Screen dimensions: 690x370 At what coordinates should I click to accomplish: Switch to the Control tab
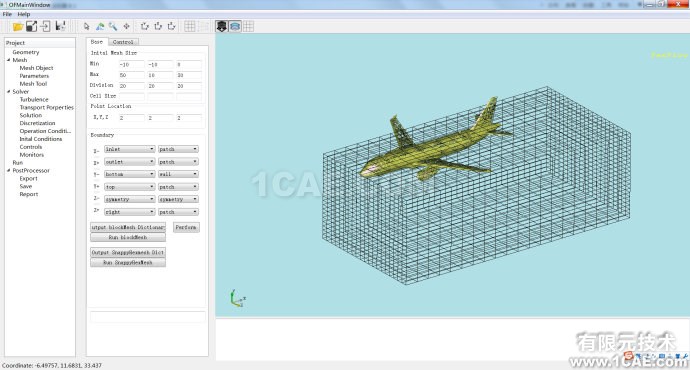coord(123,42)
